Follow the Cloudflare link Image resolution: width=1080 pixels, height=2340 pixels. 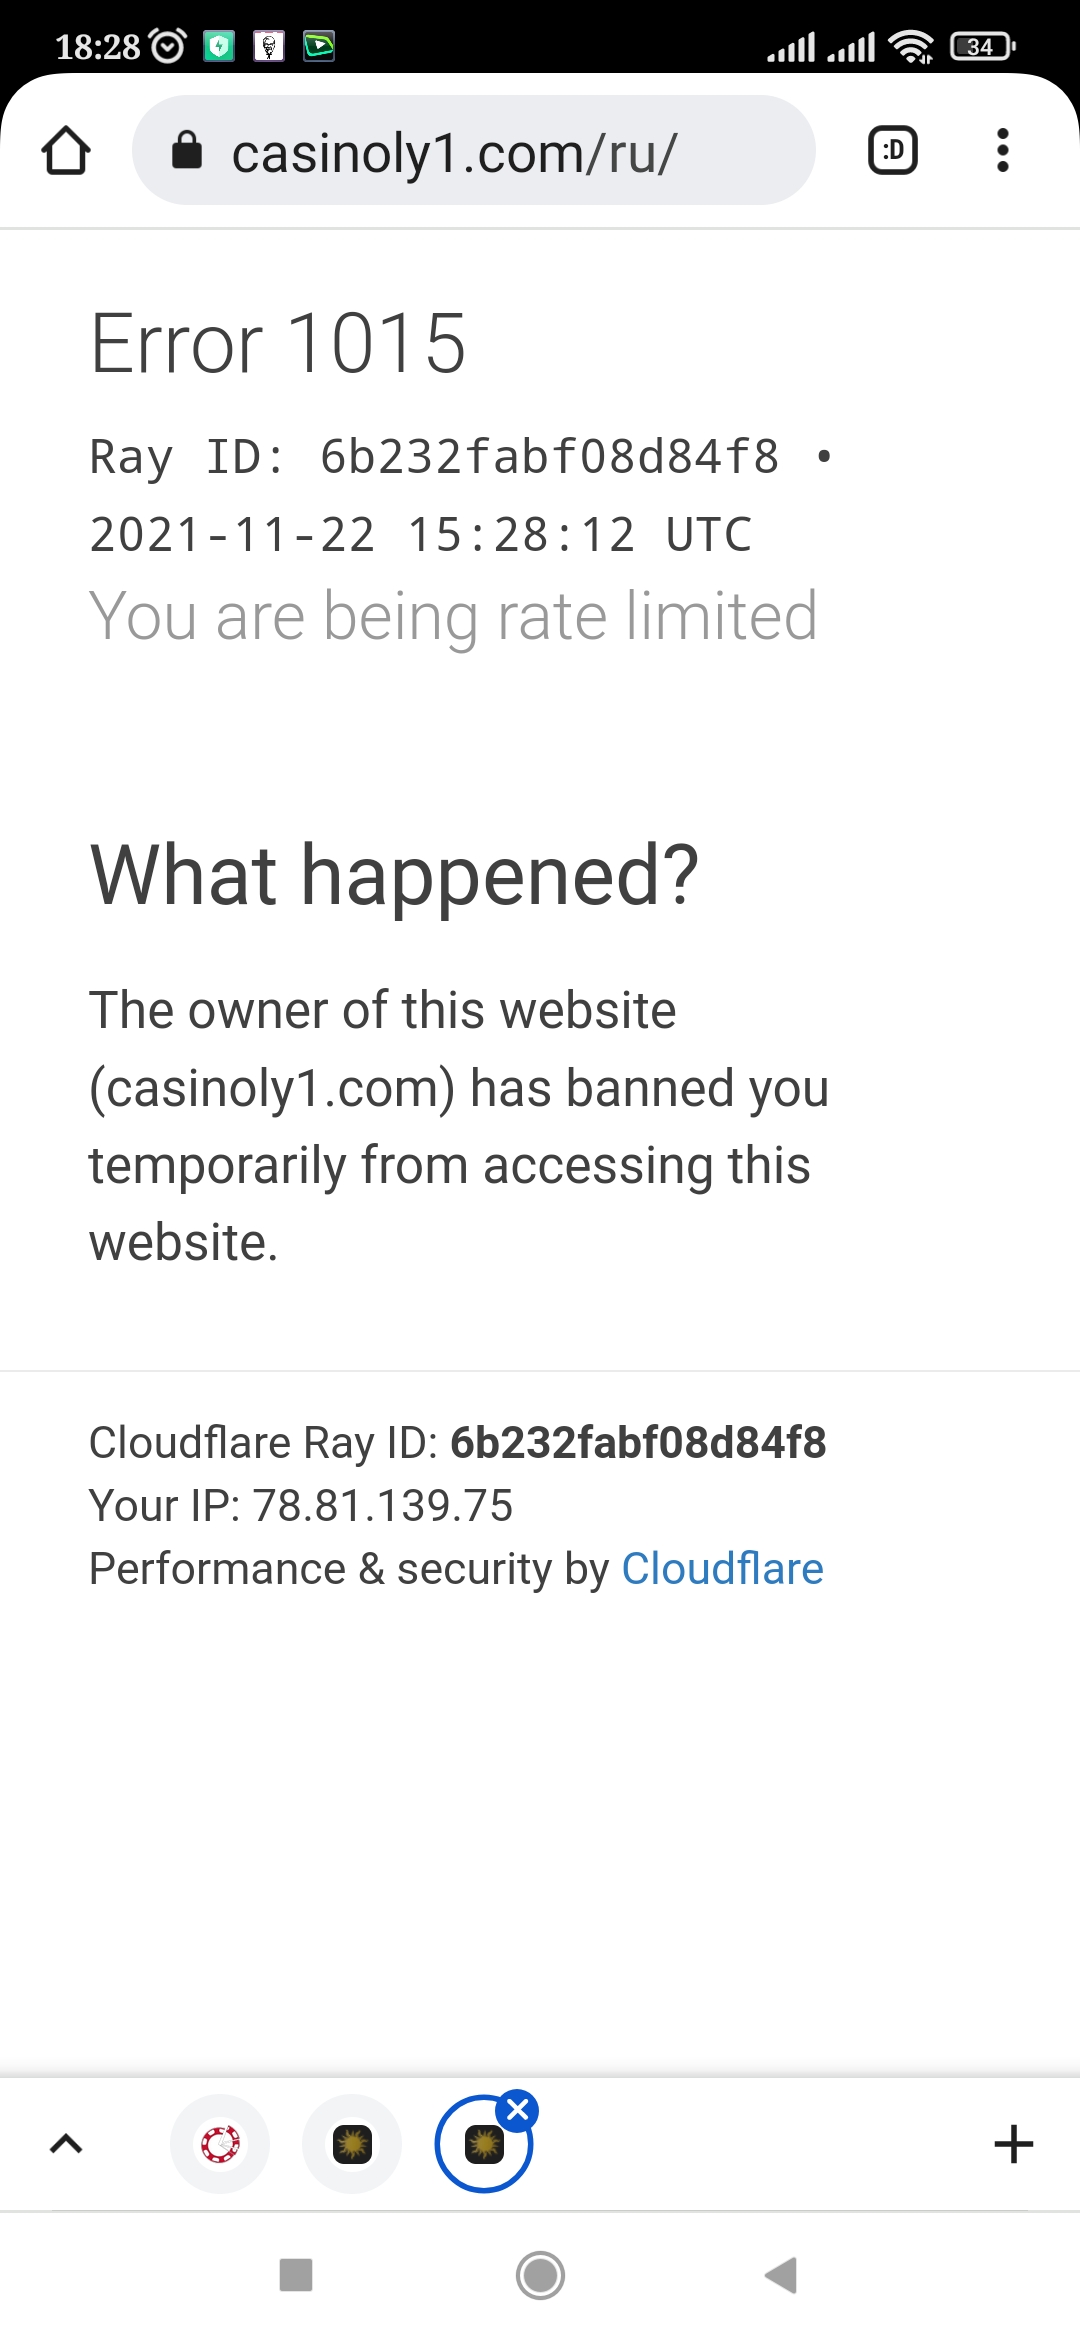722,1568
